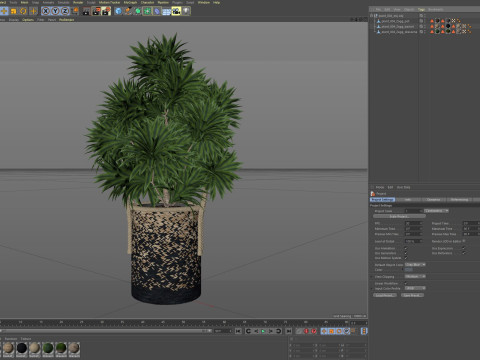Image resolution: width=480 pixels, height=360 pixels.
Task: Expand the View Clipping disclosure arrow
Action: tap(372, 277)
